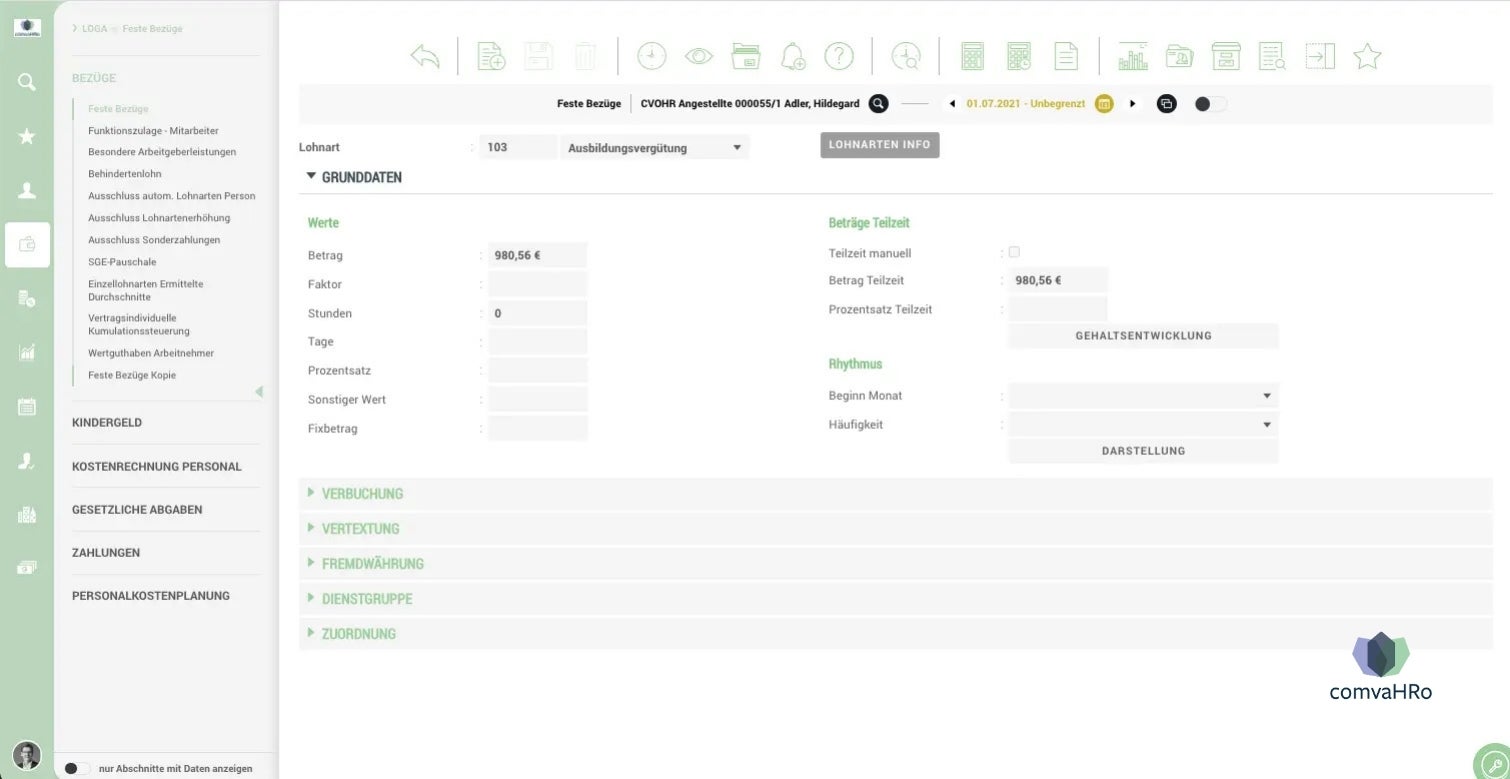Click the LOGA breadcrumb link
This screenshot has width=1510, height=779.
(94, 29)
